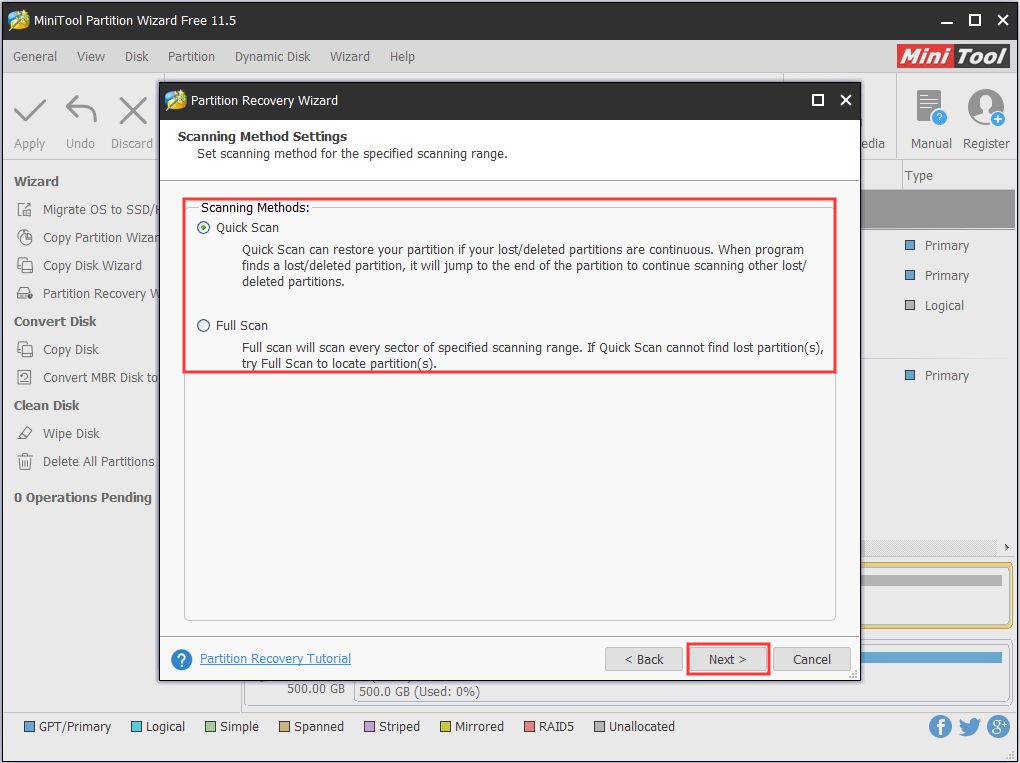Screen dimensions: 1020x763
Task: Click the Delete All Partitions trash icon
Action: 25,461
